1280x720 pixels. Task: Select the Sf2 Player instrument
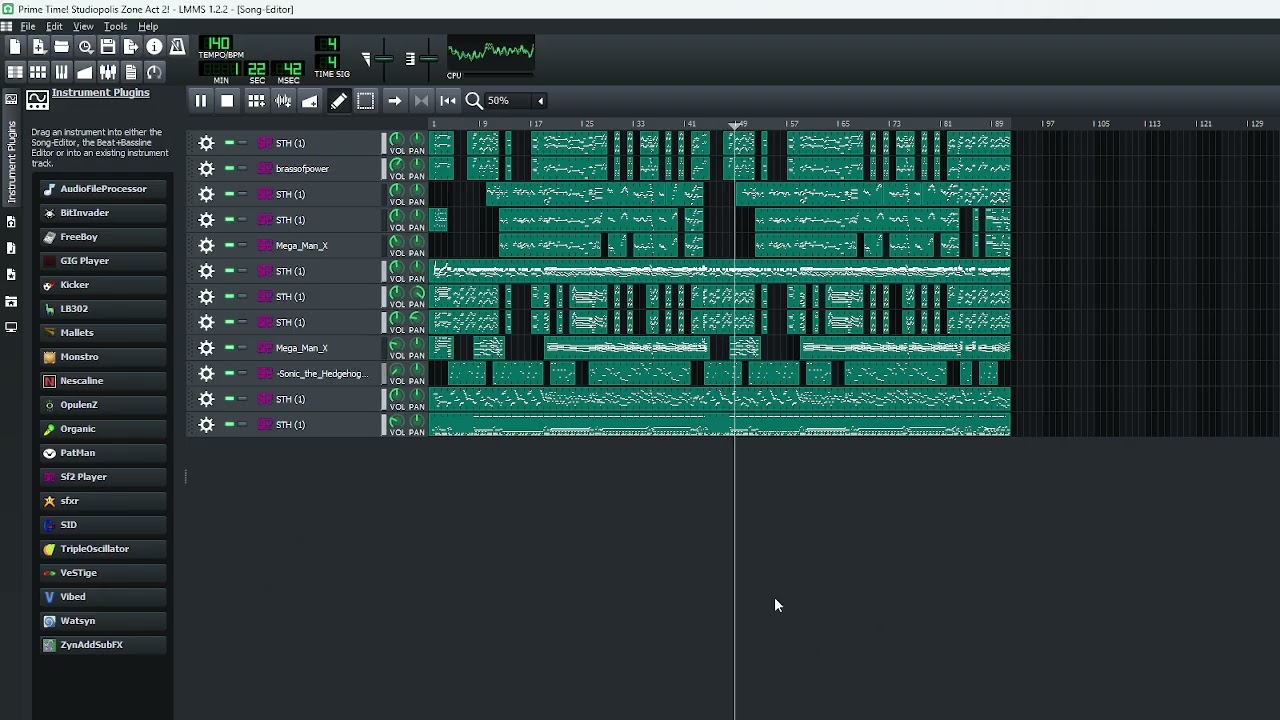coord(104,477)
